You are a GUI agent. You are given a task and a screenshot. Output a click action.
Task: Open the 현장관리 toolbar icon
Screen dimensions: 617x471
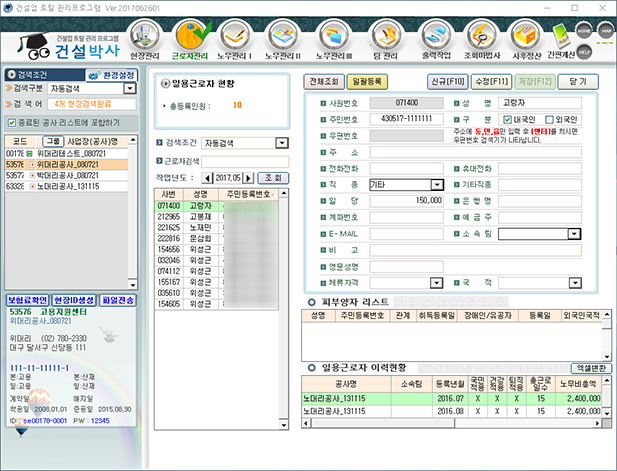coord(145,40)
